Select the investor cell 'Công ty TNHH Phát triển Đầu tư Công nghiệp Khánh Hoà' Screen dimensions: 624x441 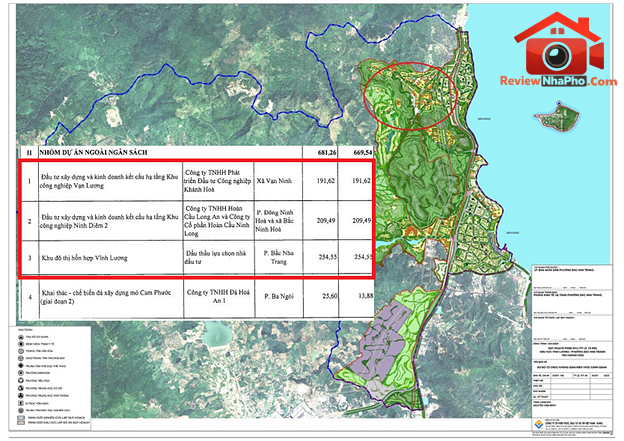[217, 181]
